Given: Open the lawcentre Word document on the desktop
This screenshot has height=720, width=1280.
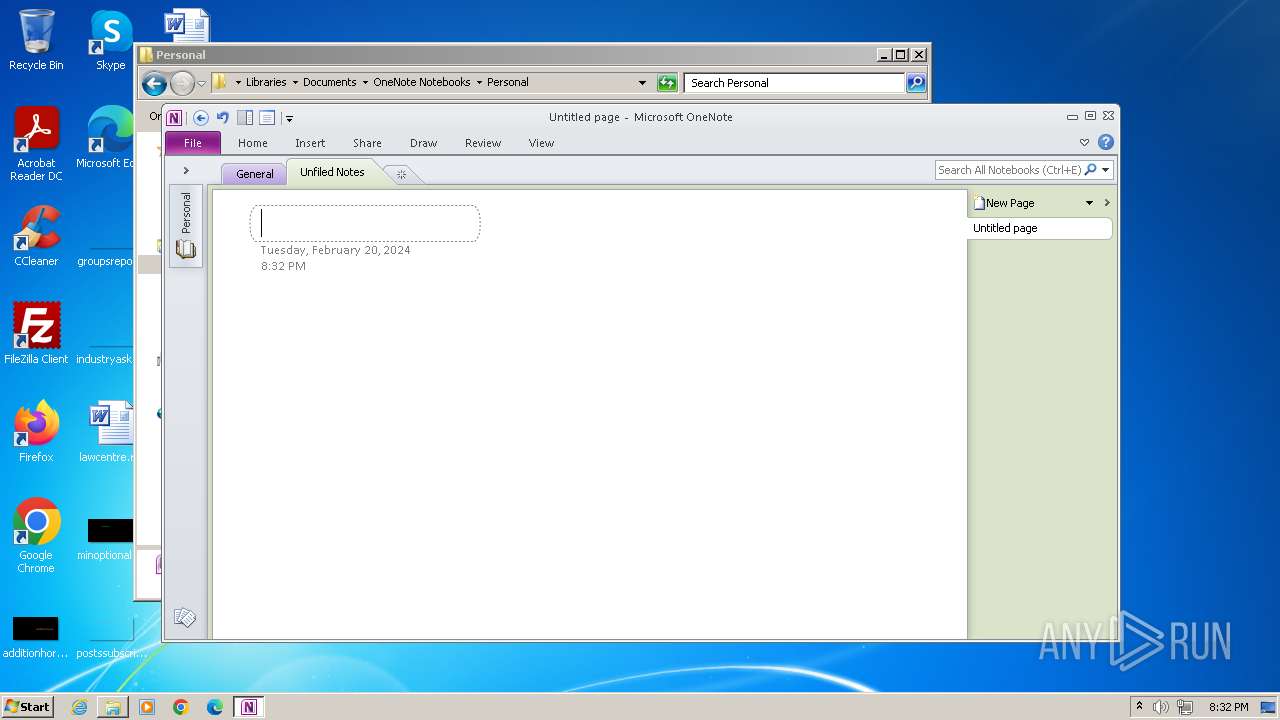Looking at the screenshot, I should 106,432.
